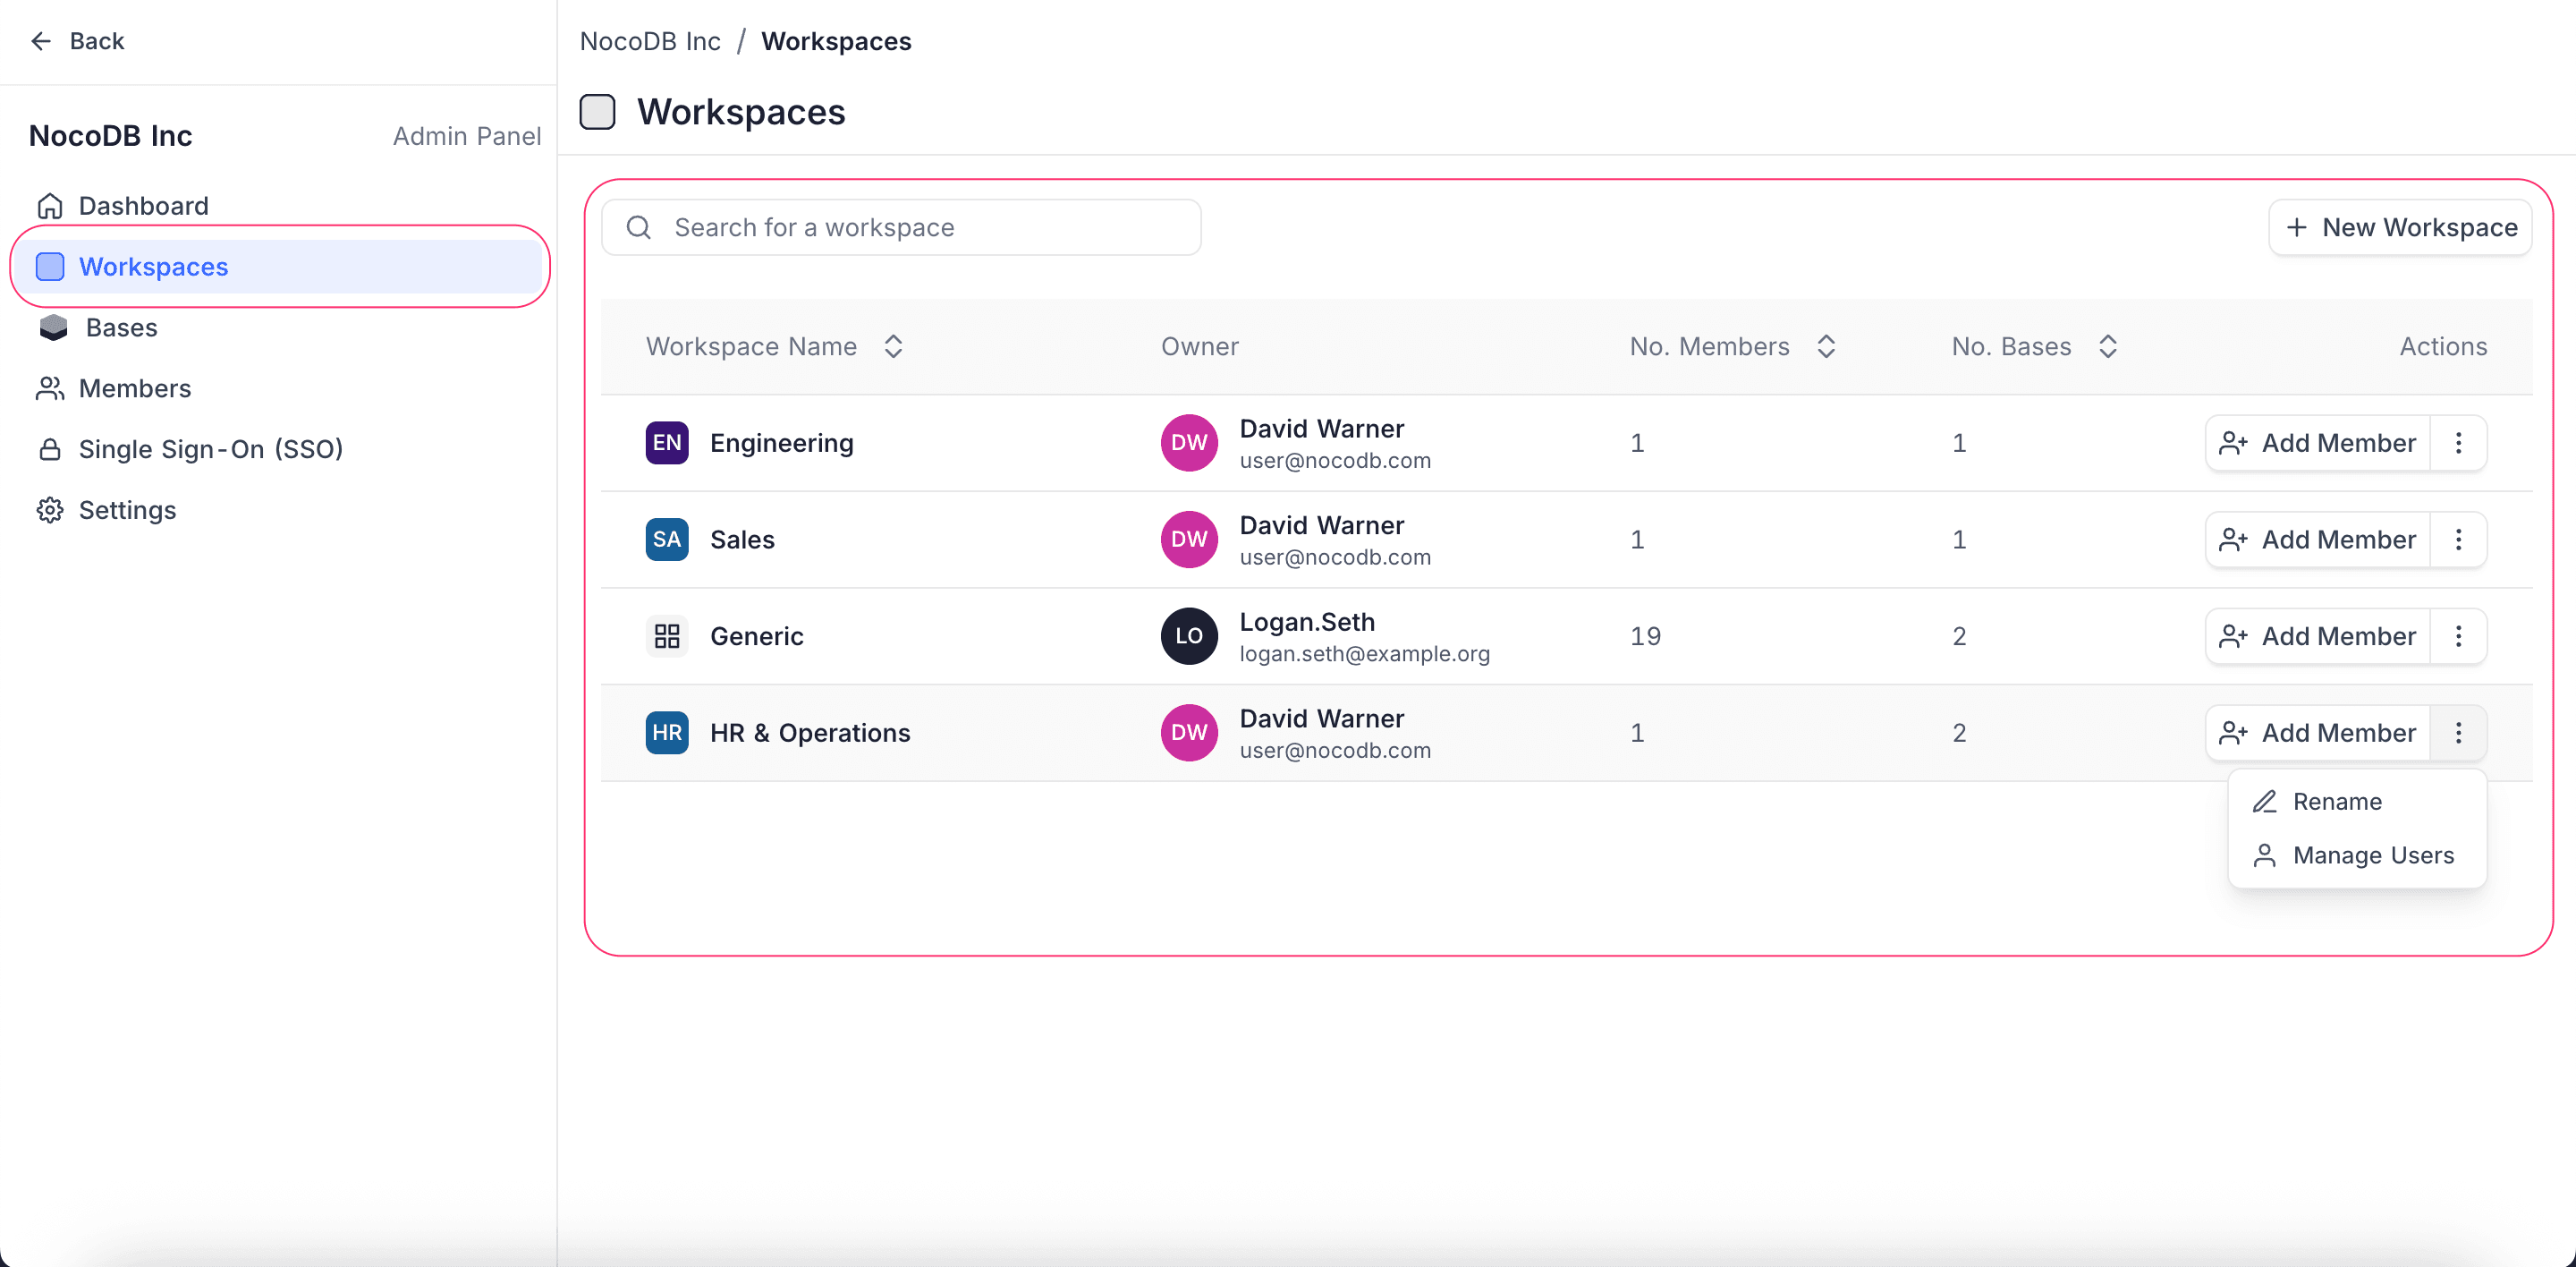Click the Single Sign-On lock icon

(50, 450)
